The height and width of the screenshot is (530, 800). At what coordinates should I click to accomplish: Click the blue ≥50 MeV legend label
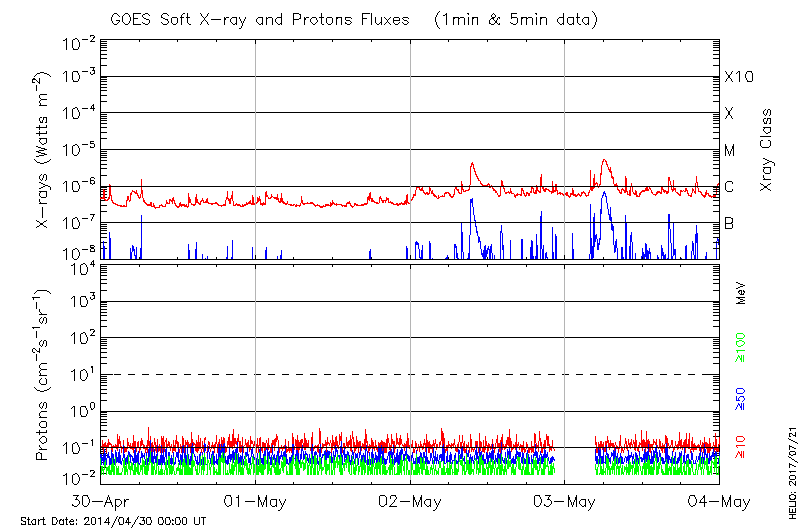coord(742,398)
